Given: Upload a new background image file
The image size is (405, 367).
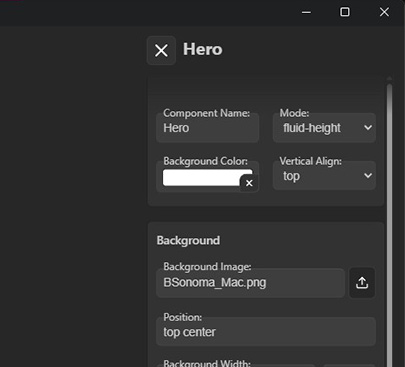Looking at the screenshot, I should (x=362, y=283).
